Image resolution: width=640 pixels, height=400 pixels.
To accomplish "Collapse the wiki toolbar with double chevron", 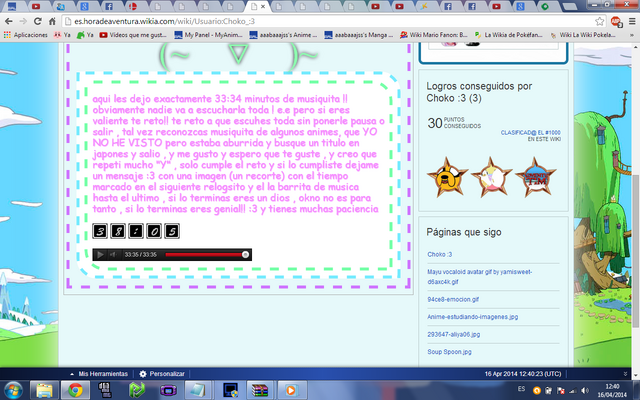I will pos(625,373).
